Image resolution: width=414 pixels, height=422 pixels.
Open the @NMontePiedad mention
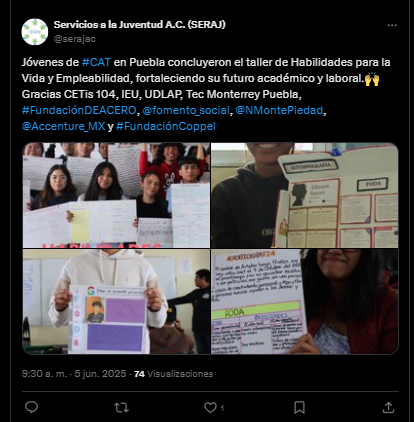point(279,110)
